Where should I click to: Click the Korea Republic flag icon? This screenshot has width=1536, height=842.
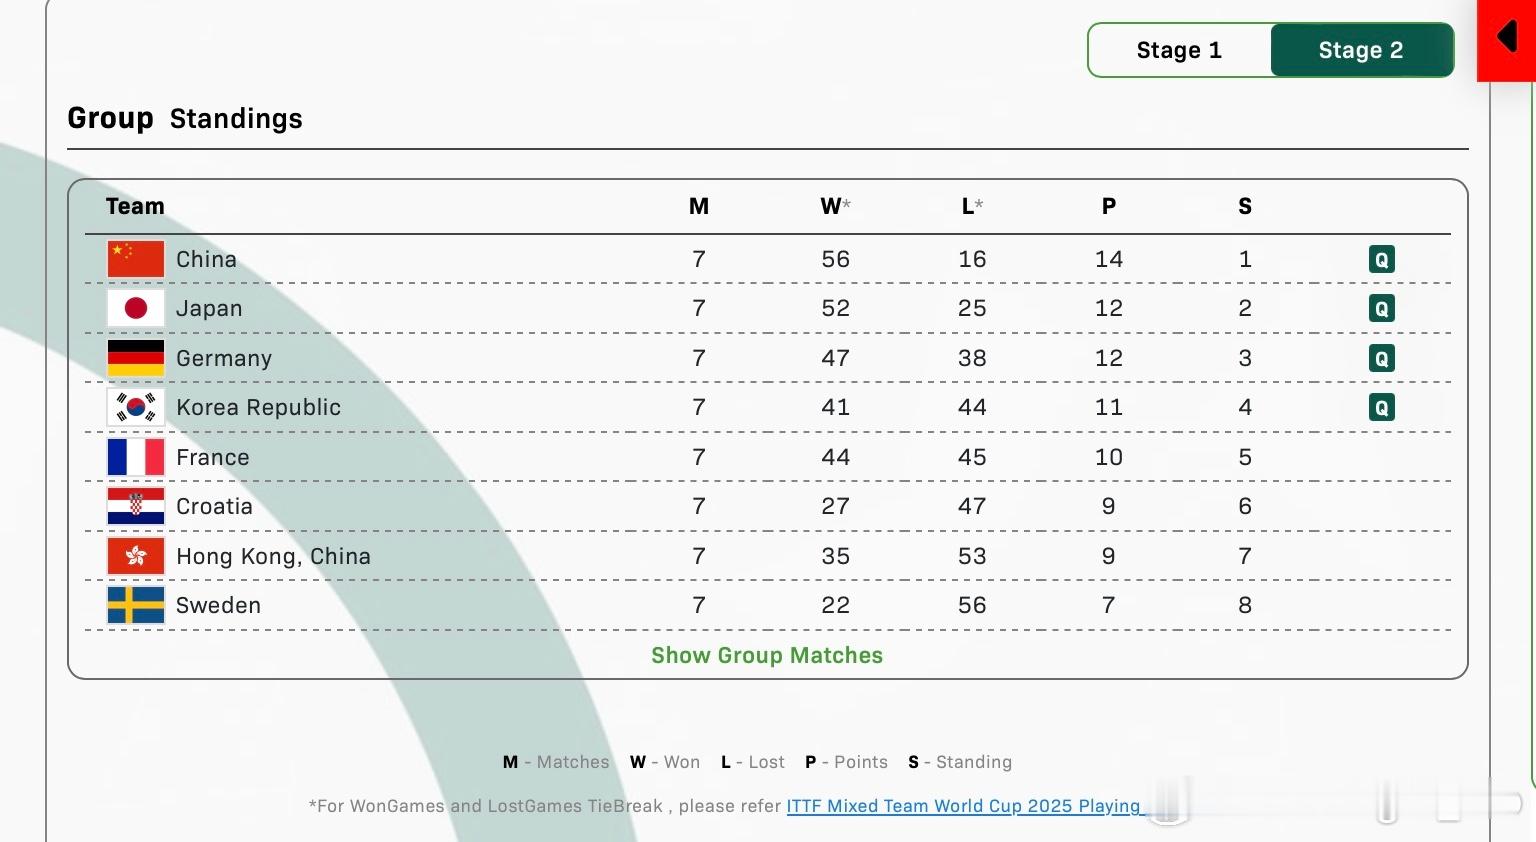(x=136, y=407)
